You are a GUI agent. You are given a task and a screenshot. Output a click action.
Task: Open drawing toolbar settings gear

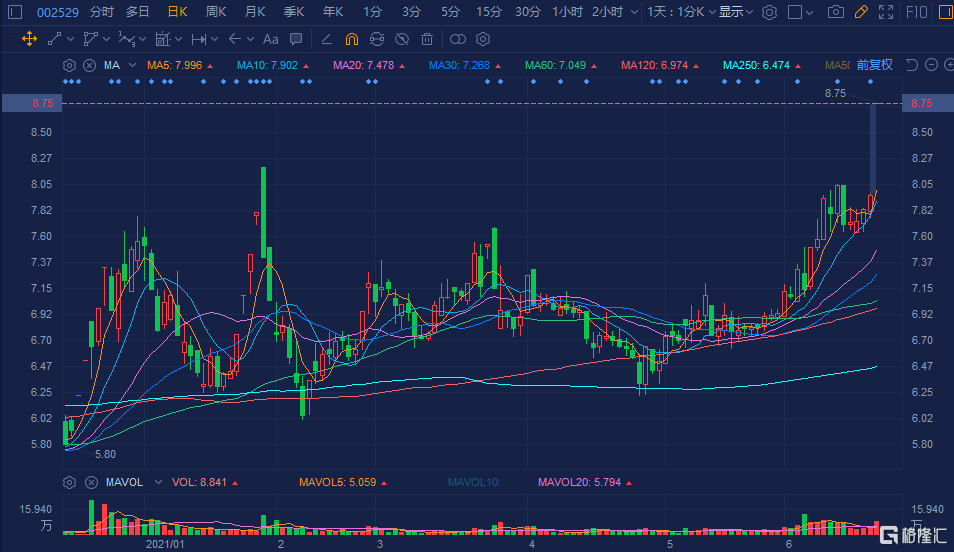[483, 40]
